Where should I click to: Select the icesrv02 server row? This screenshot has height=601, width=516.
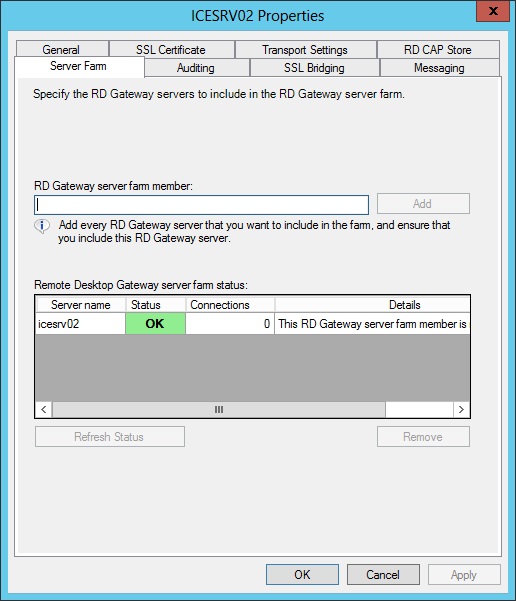point(253,324)
